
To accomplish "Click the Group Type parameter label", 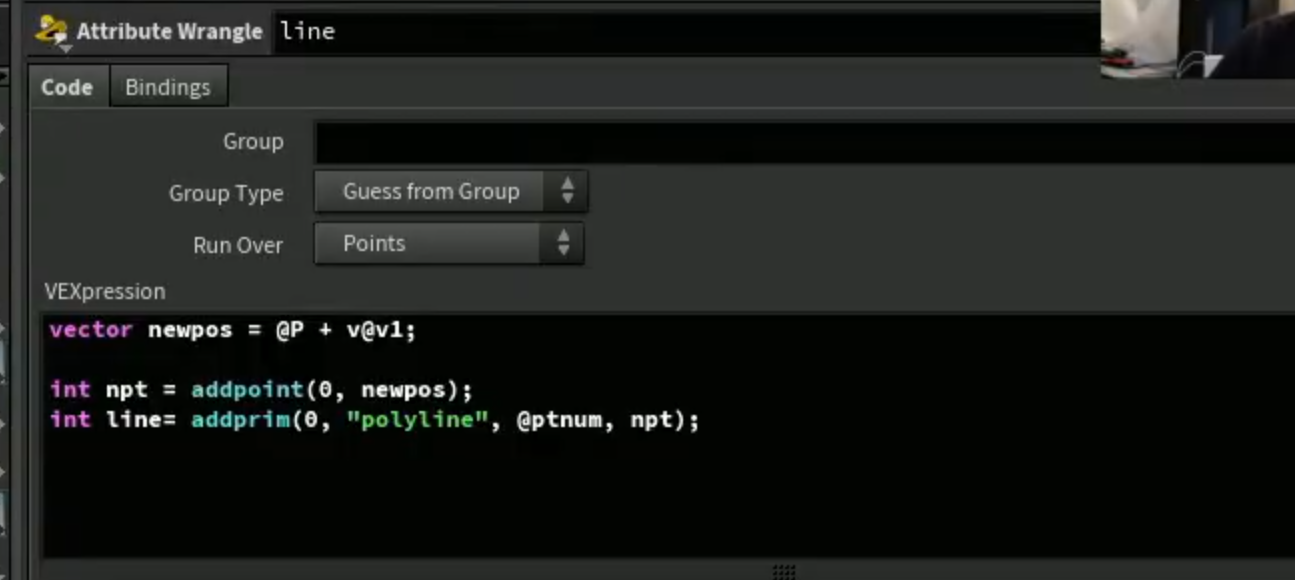I will point(226,194).
